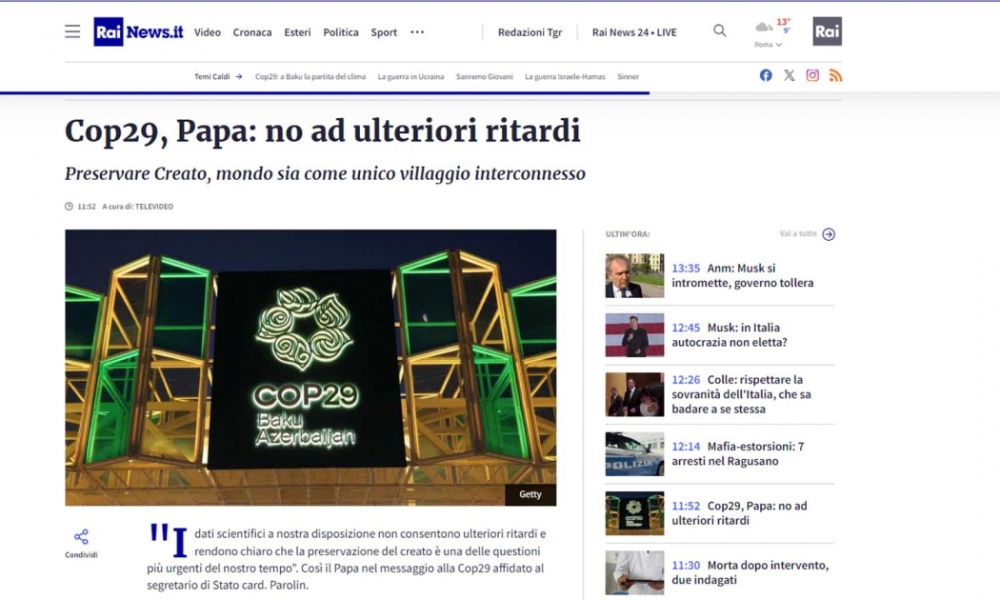Image resolution: width=1000 pixels, height=600 pixels.
Task: Open the Mafia-estorsioni news thumbnail
Action: (x=634, y=454)
